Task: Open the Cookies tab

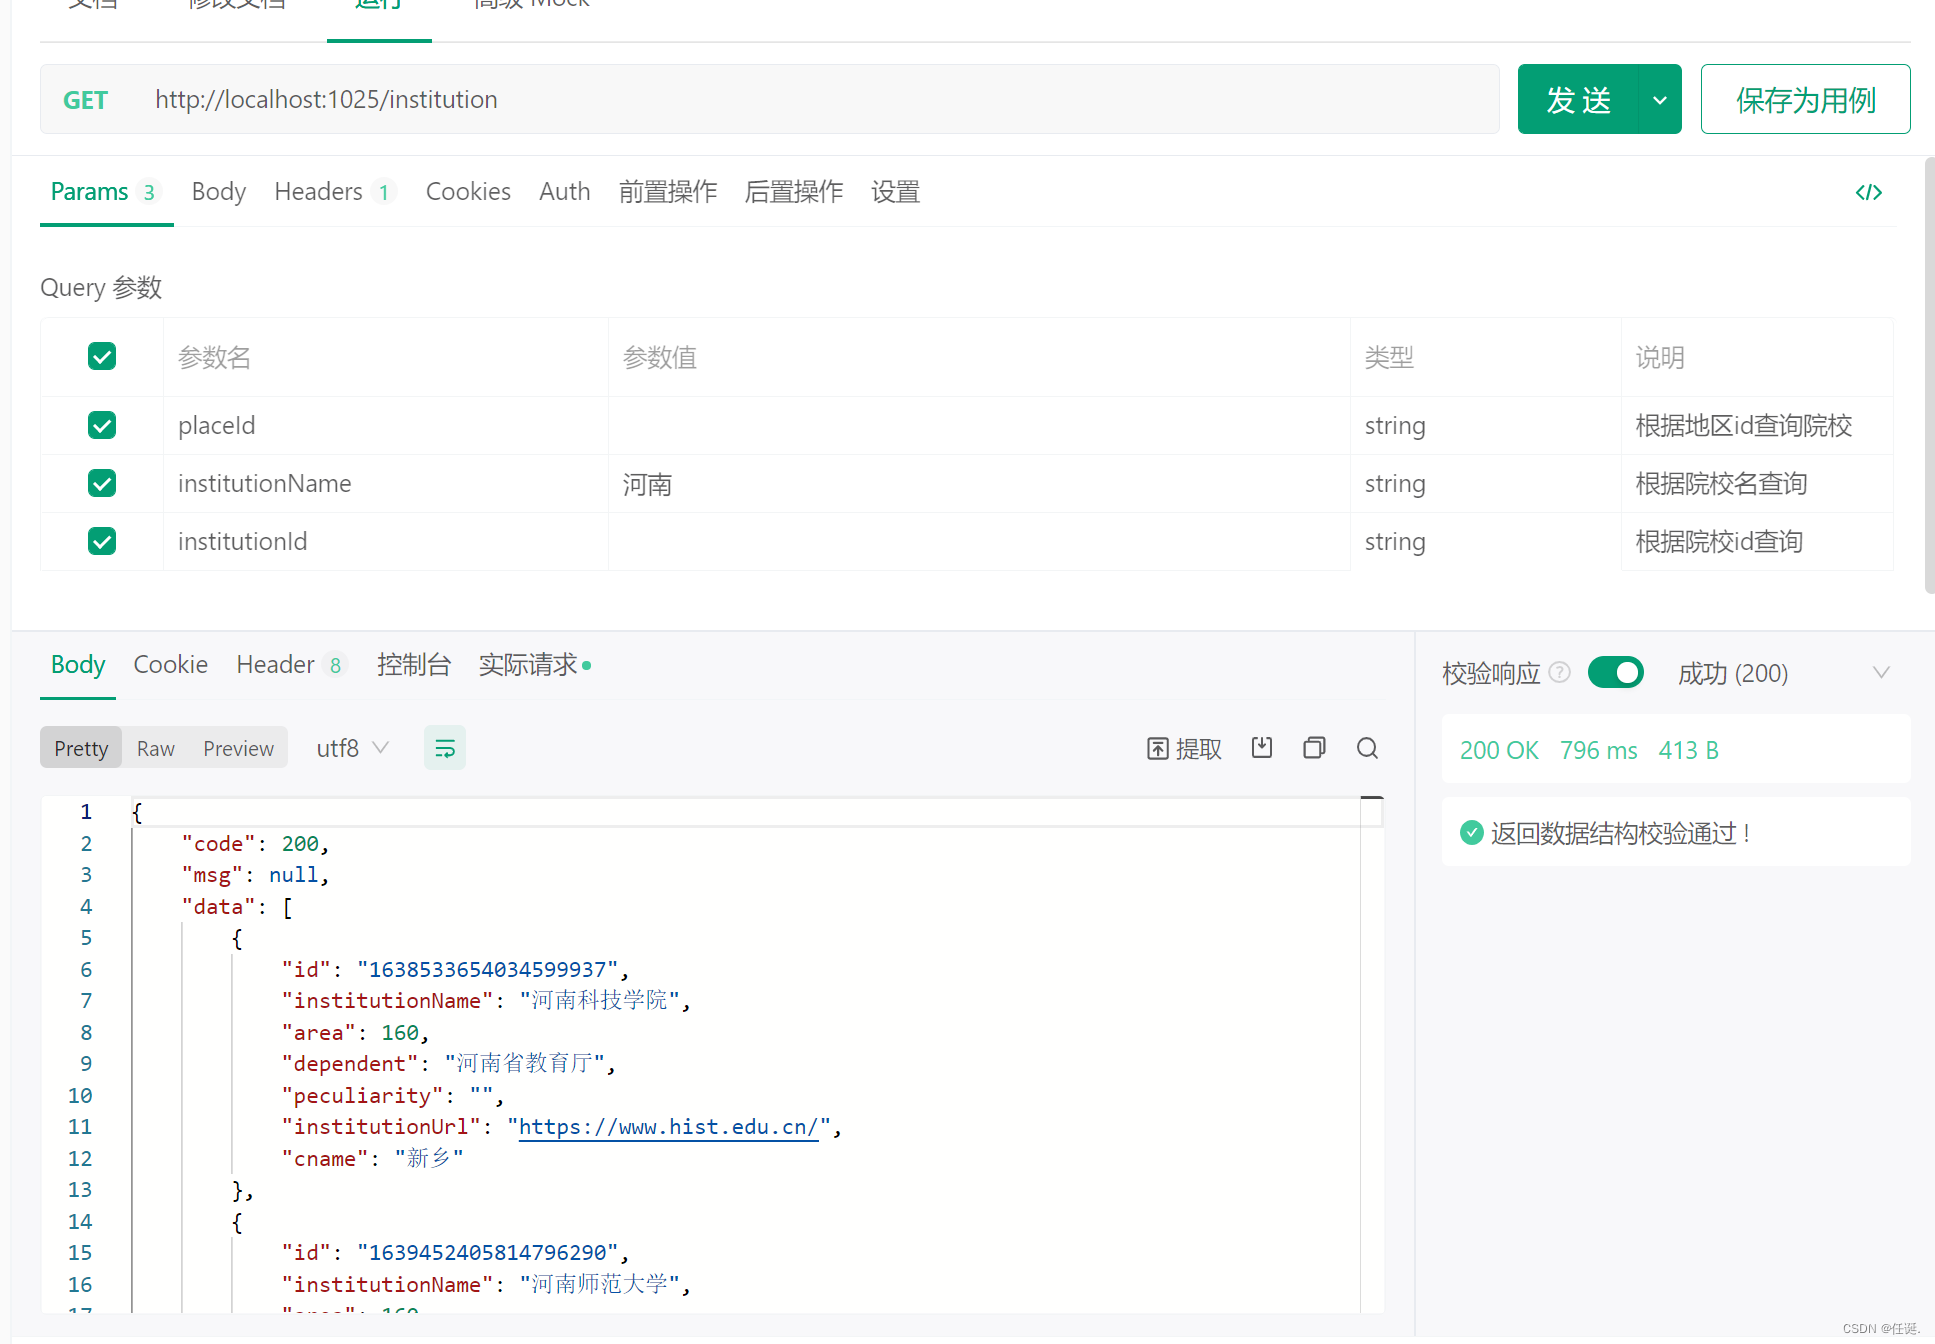Action: [468, 192]
